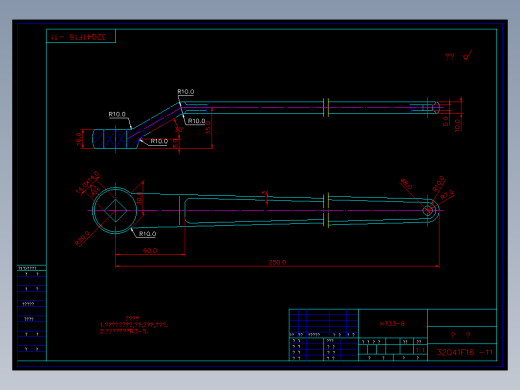Click the red technical notes text
The width and height of the screenshot is (520, 390).
[x=133, y=325]
